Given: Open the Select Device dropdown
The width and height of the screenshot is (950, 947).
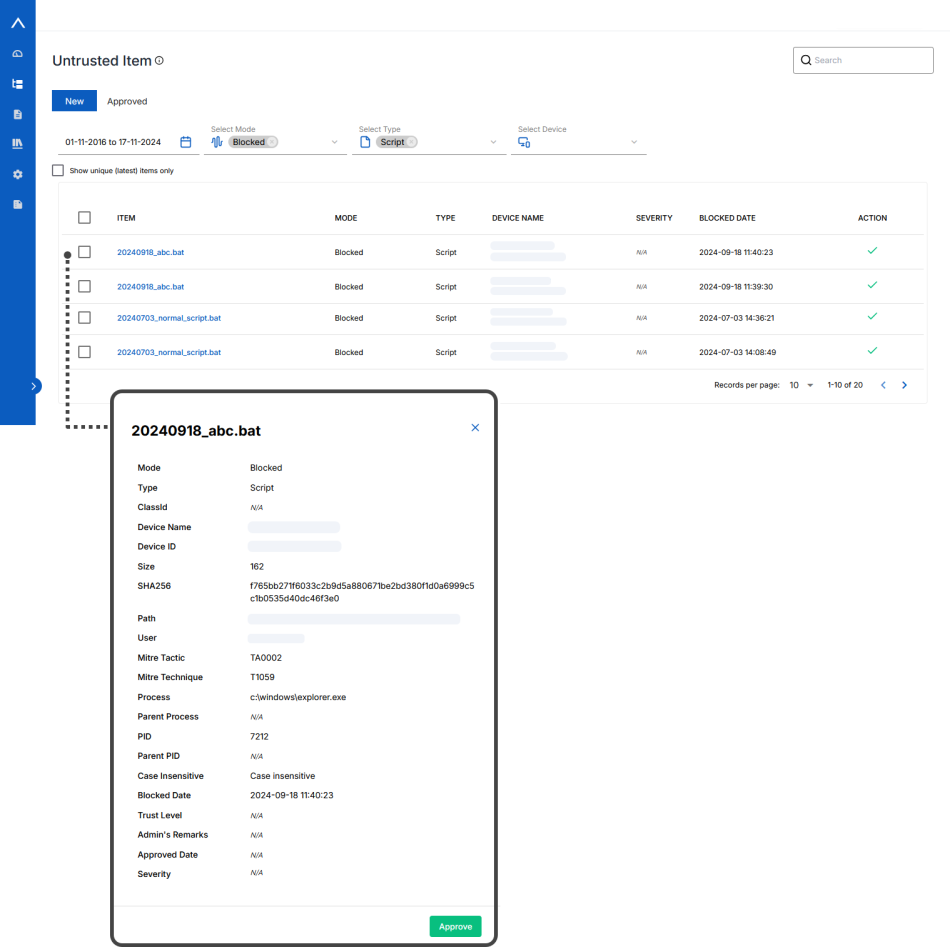Looking at the screenshot, I should pos(634,142).
